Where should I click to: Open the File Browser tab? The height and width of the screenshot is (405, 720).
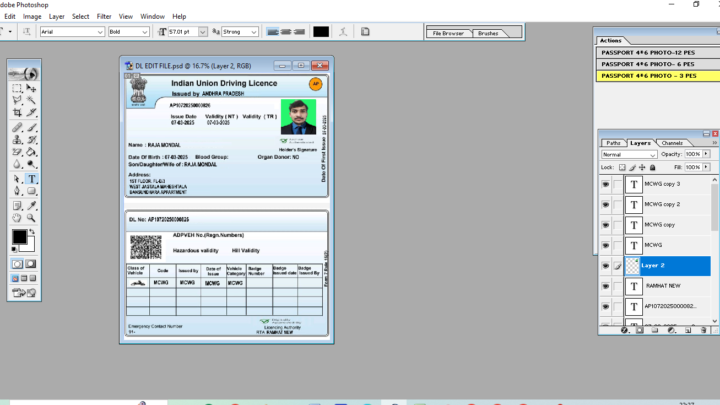[x=448, y=33]
